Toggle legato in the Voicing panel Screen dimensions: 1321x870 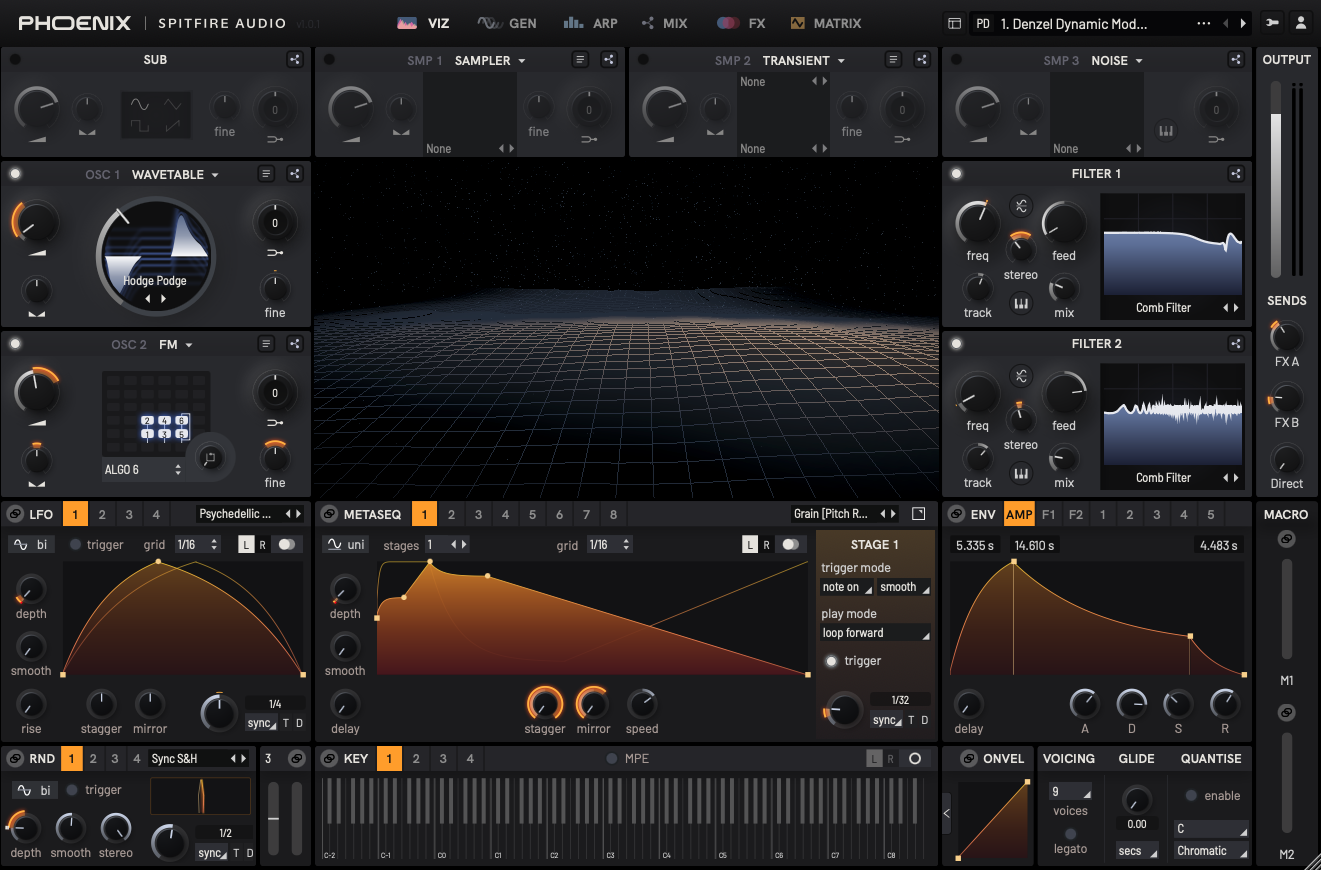tap(1070, 833)
